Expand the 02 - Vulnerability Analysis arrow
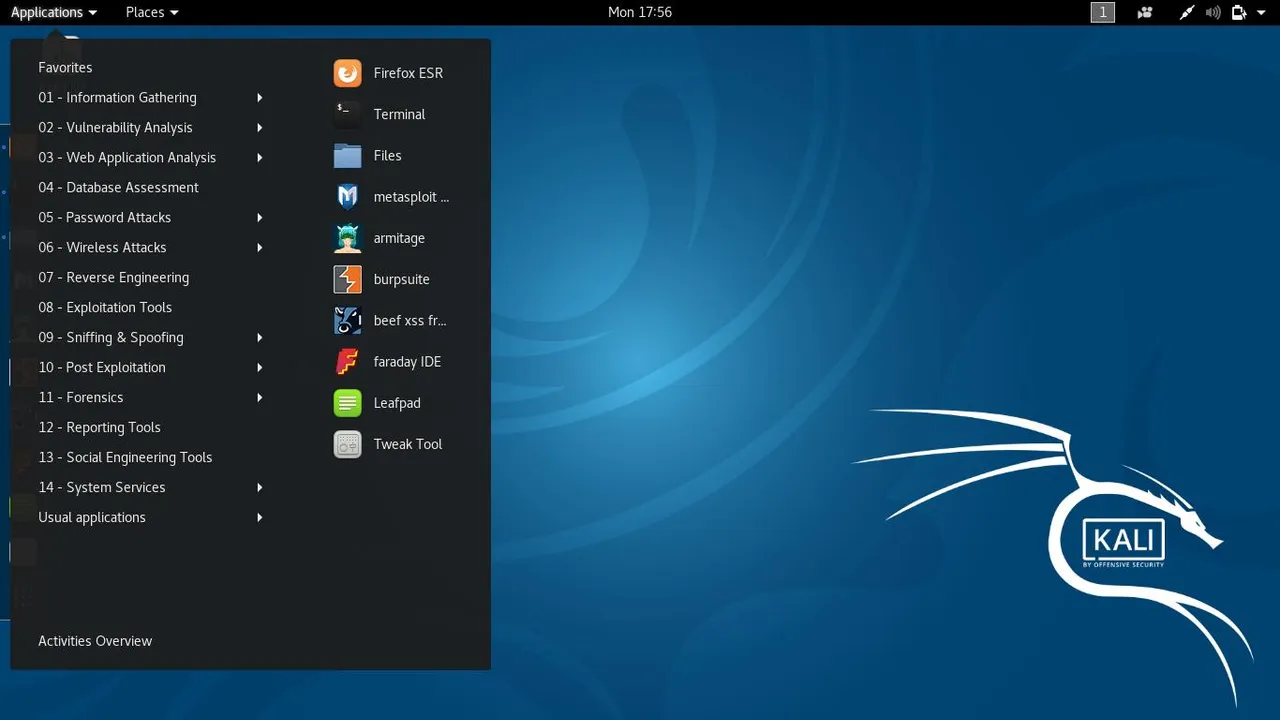Image resolution: width=1280 pixels, height=720 pixels. [259, 127]
